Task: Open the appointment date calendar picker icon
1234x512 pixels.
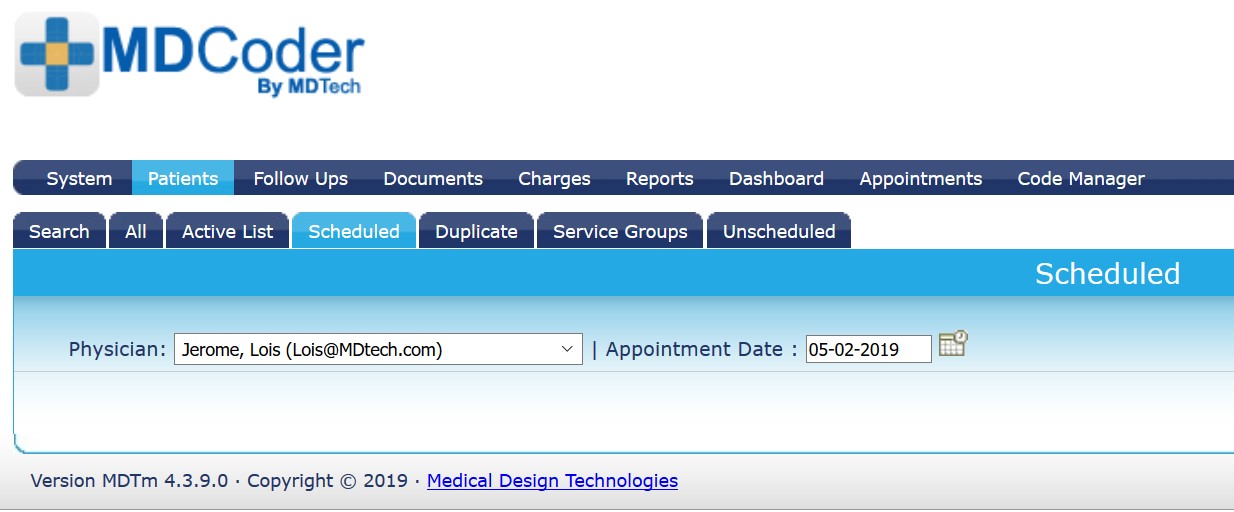Action: point(953,344)
